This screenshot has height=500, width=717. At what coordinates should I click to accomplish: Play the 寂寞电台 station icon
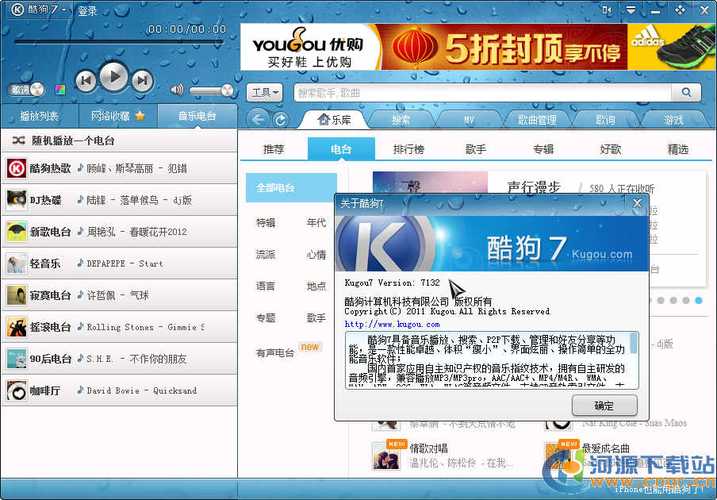pos(16,295)
